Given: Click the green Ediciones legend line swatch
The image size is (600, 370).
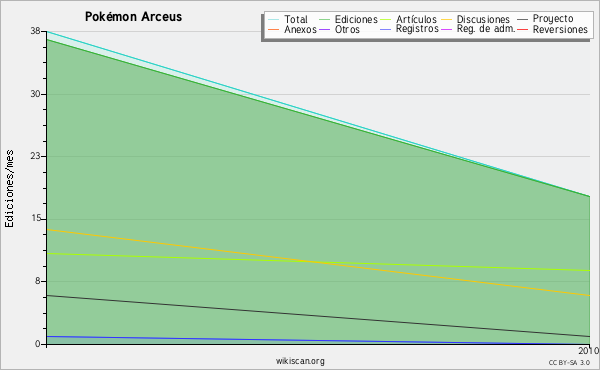Looking at the screenshot, I should pos(324,20).
